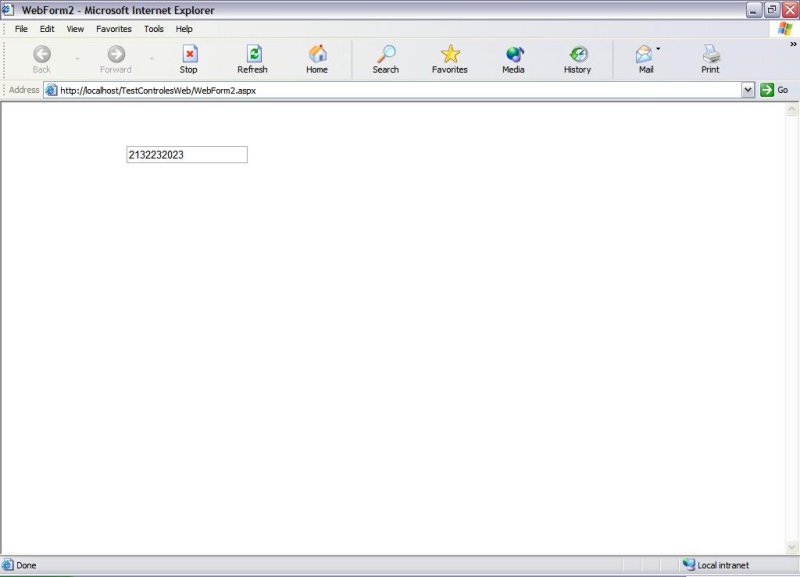
Task: Click the Back navigation button
Action: tap(42, 59)
